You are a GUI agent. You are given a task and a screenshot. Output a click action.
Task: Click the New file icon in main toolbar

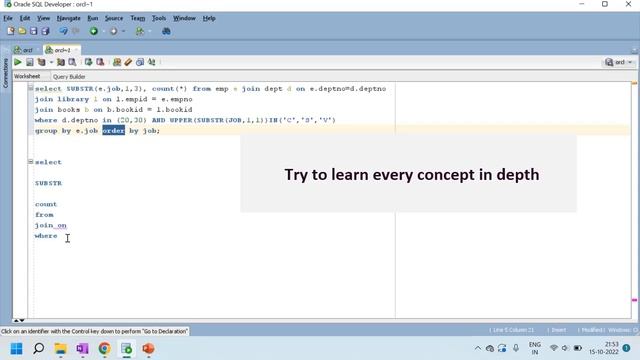point(11,31)
